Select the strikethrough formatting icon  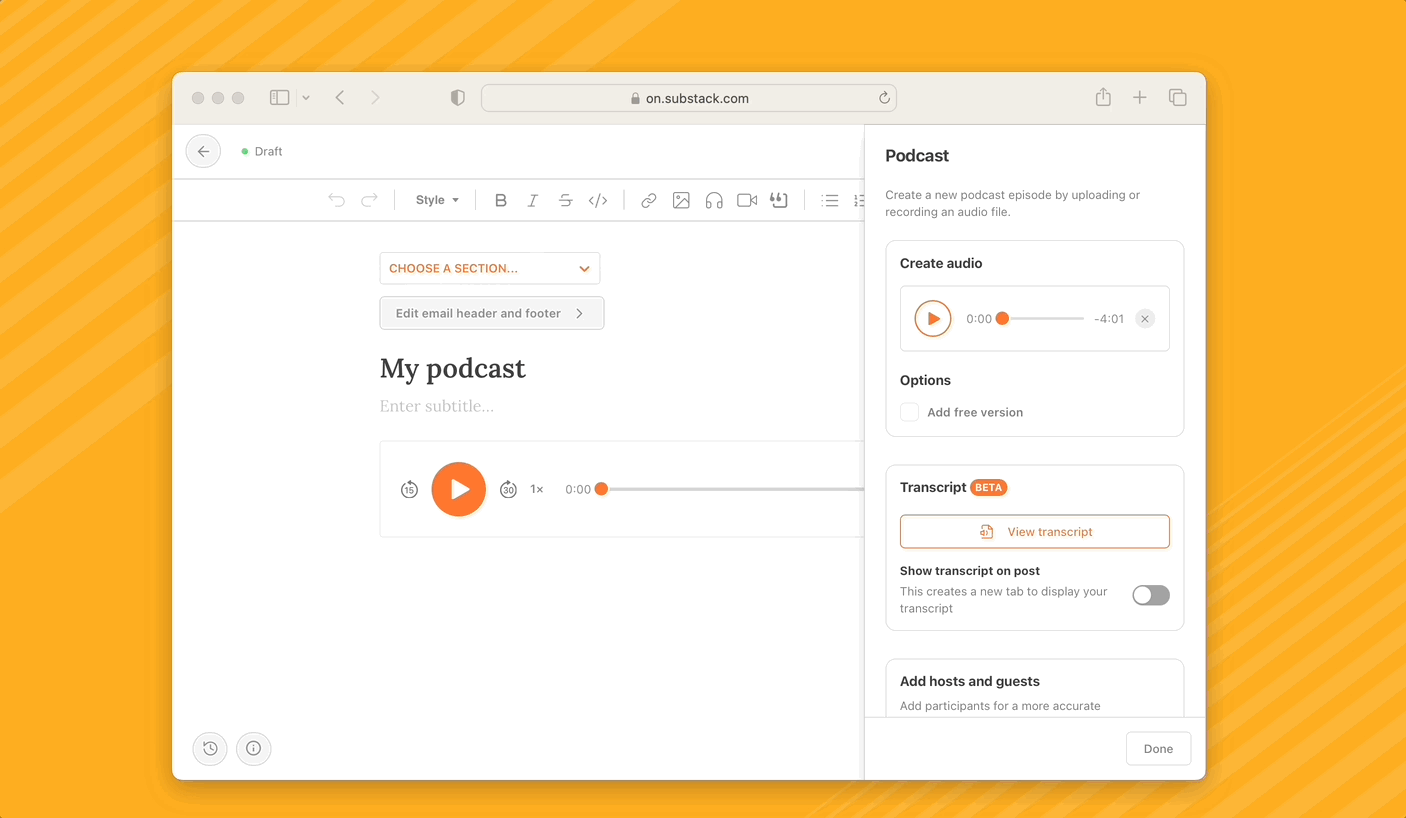point(565,200)
